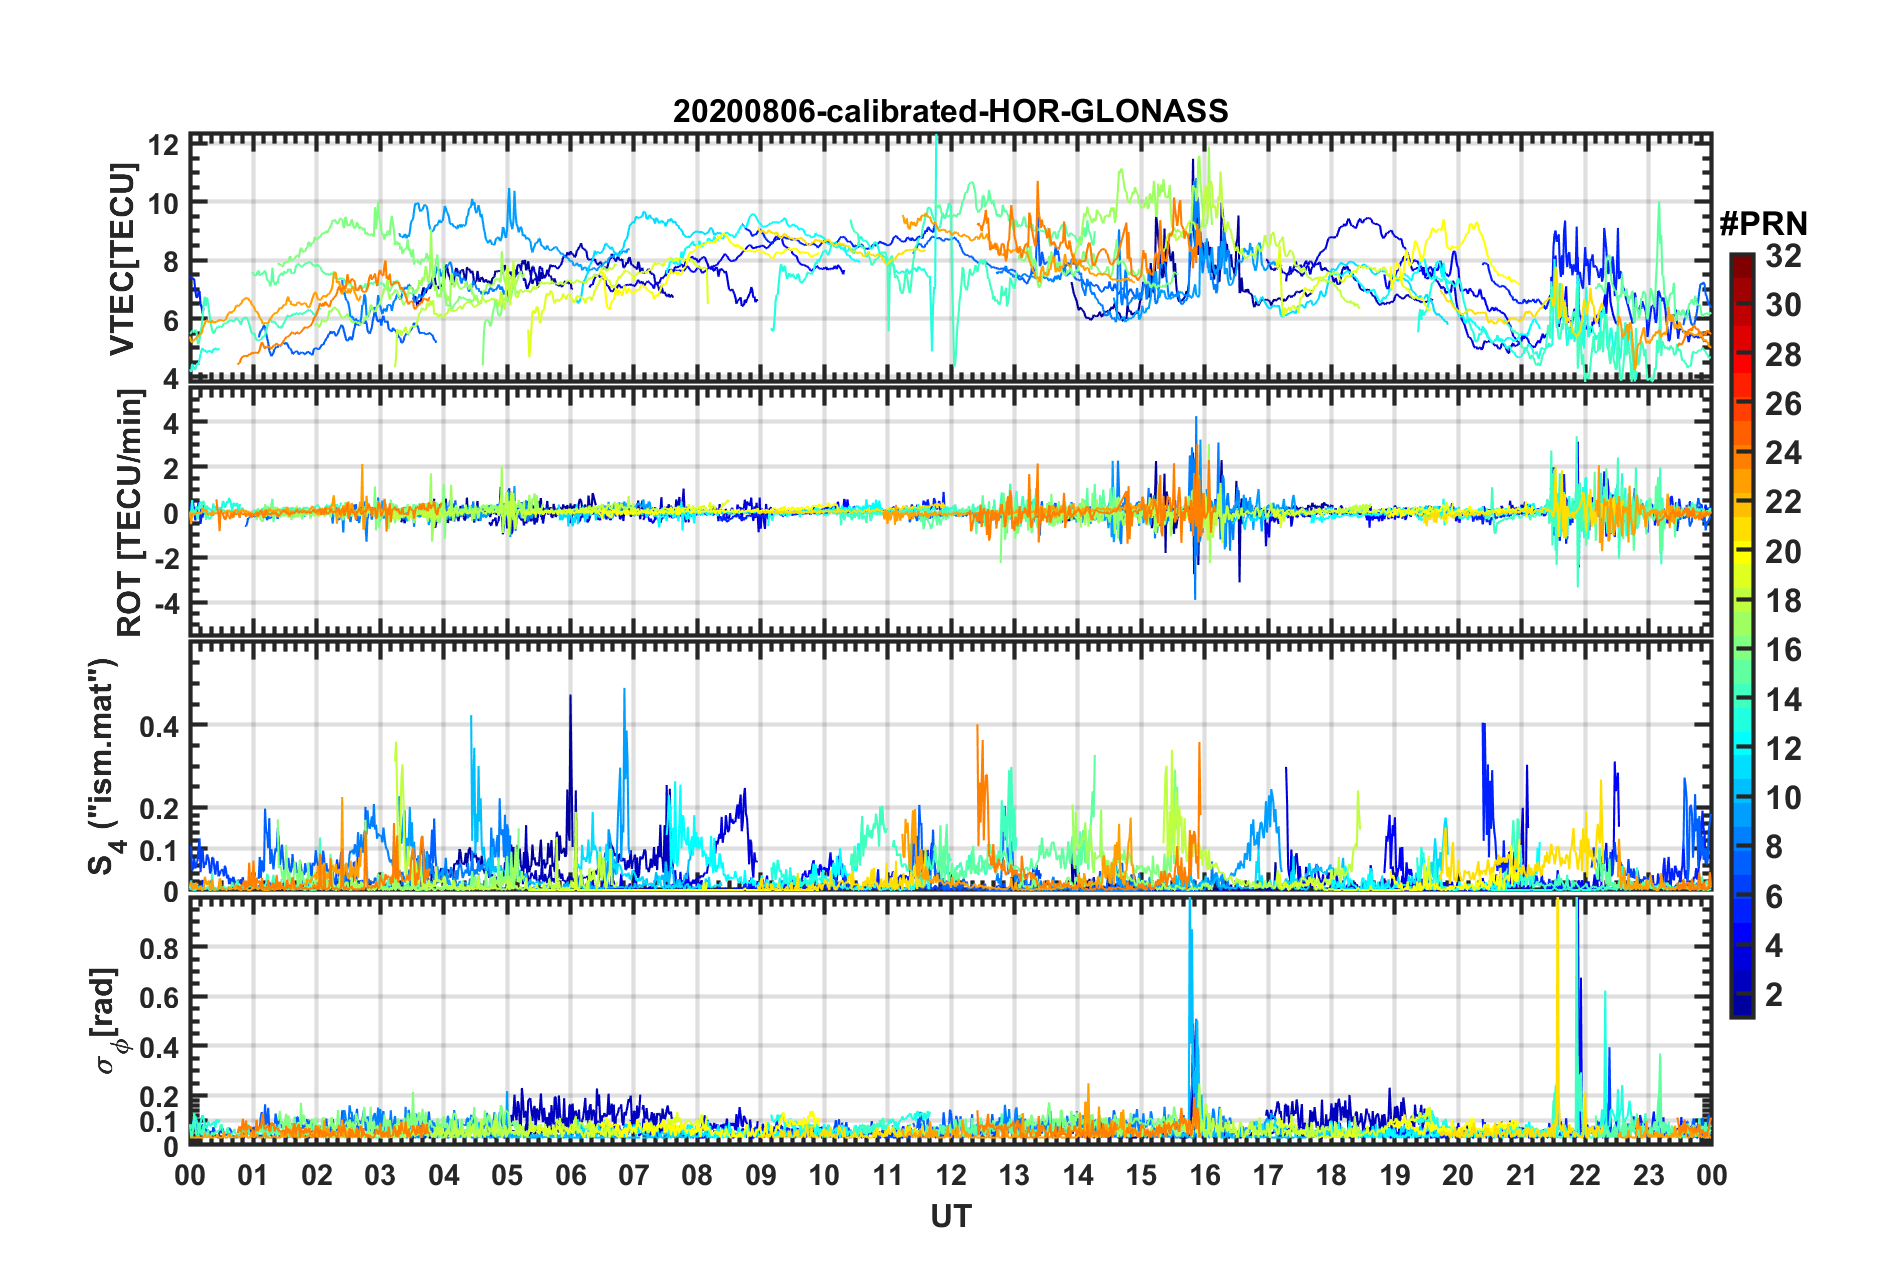Click the 0.2 tick on sigma-phi axis
Image resolution: width=1902 pixels, height=1272 pixels.
(x=160, y=1097)
